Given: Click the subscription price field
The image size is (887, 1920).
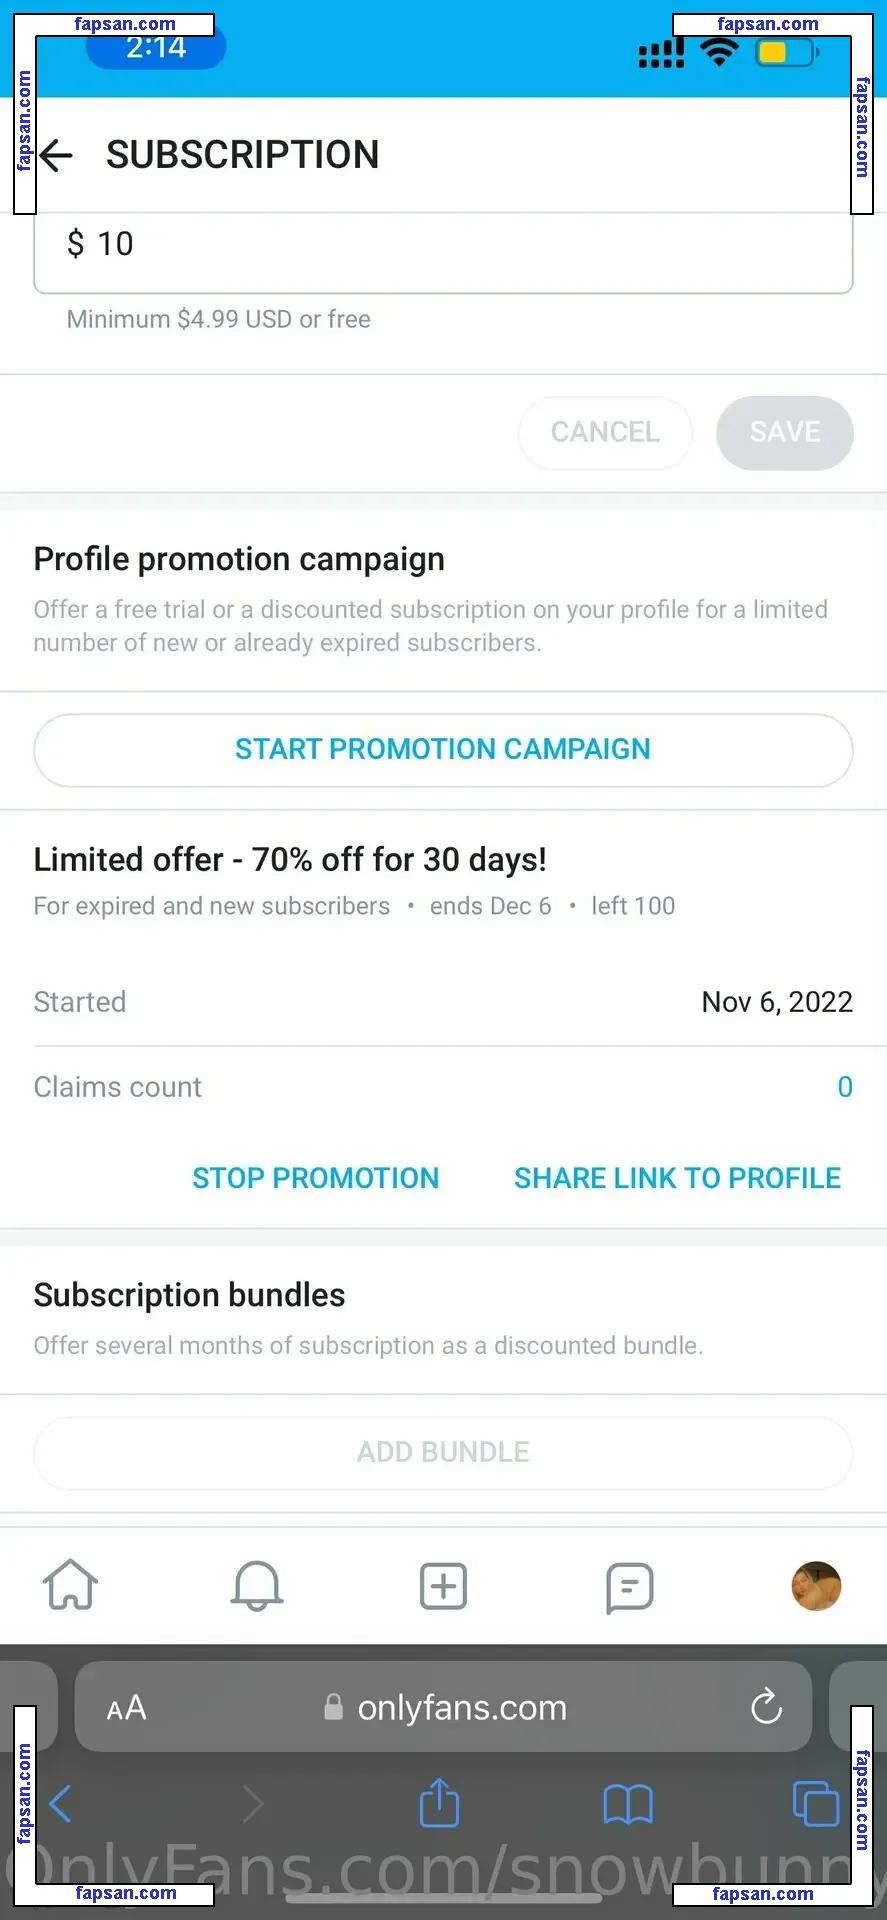Looking at the screenshot, I should click(x=443, y=250).
